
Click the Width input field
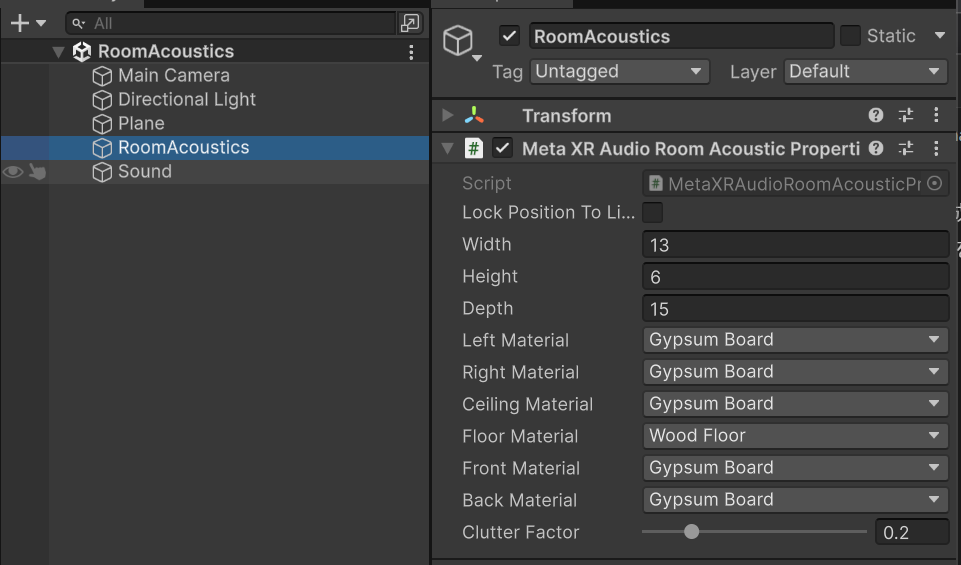click(795, 245)
